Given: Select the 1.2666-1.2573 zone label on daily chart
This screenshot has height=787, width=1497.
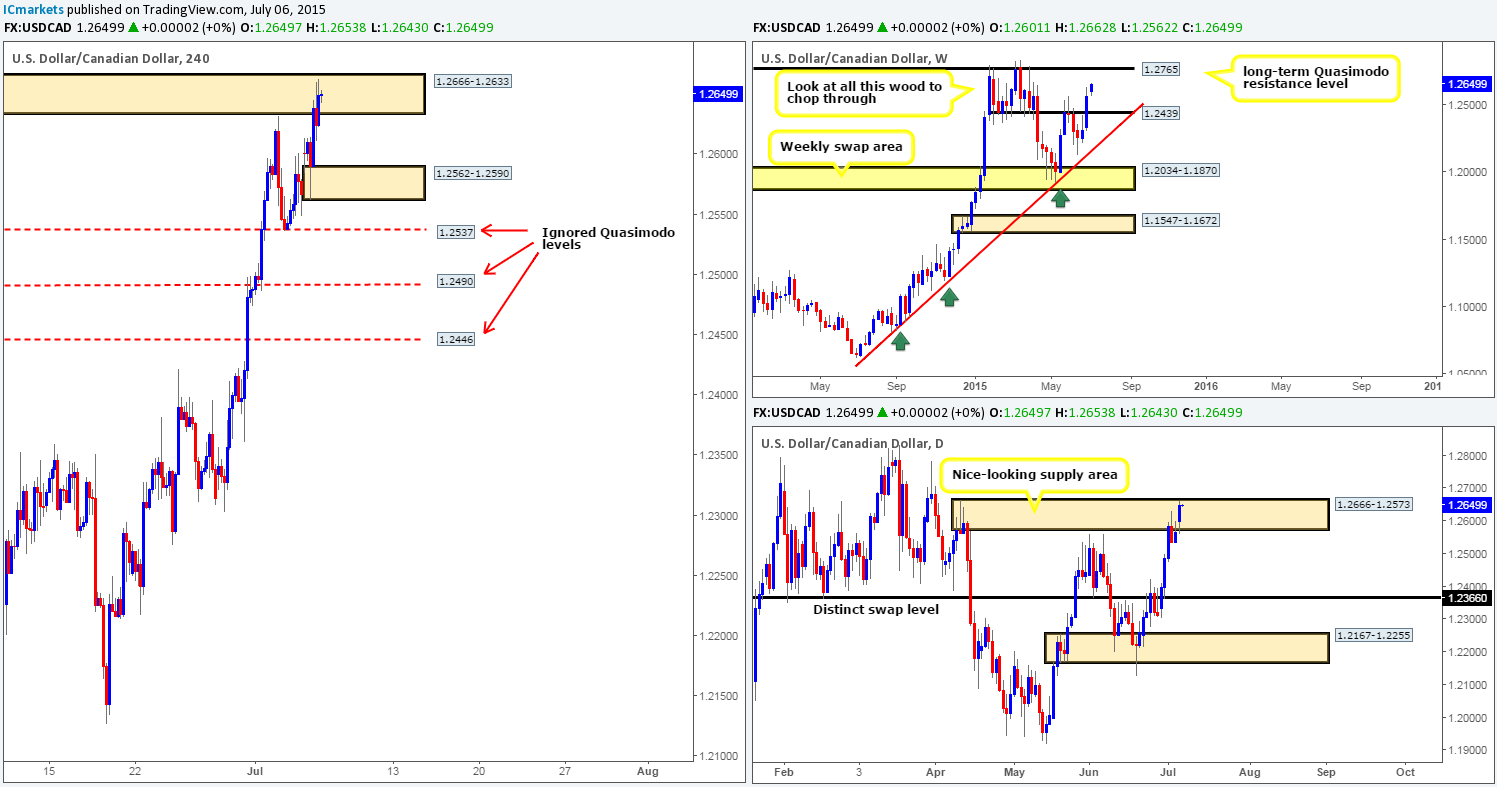Looking at the screenshot, I should (x=1375, y=503).
